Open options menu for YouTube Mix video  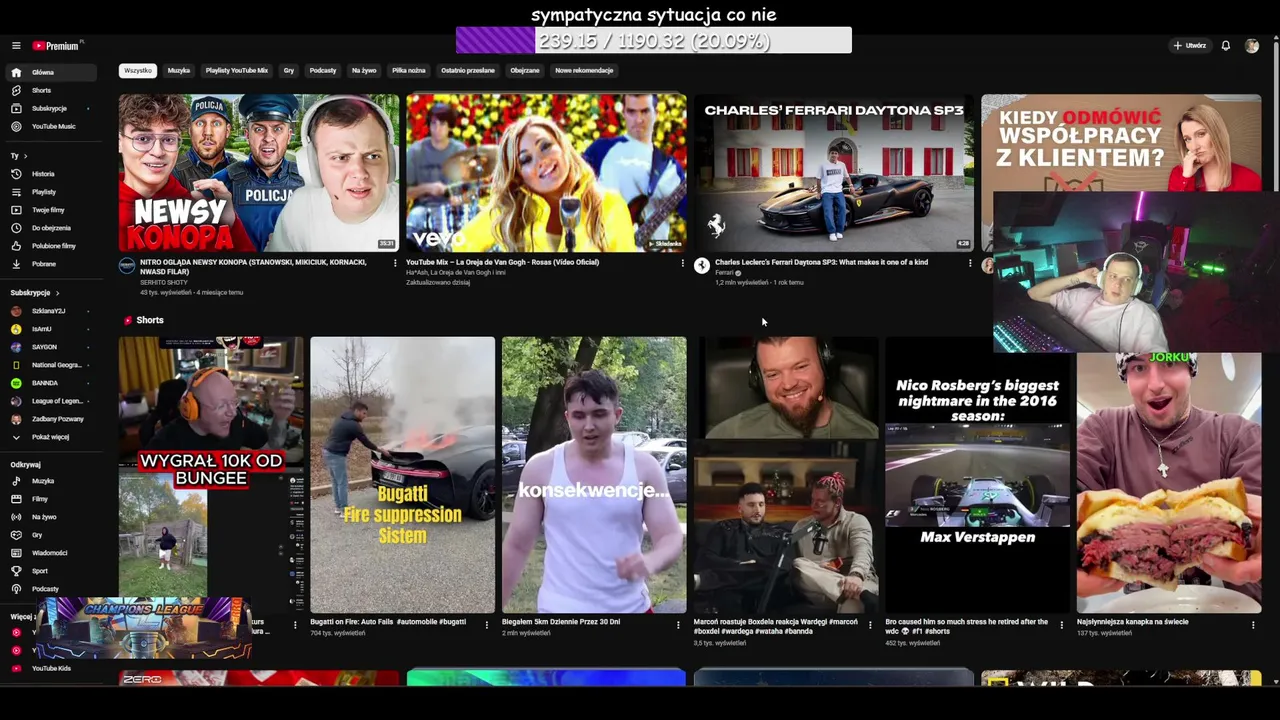(x=683, y=263)
